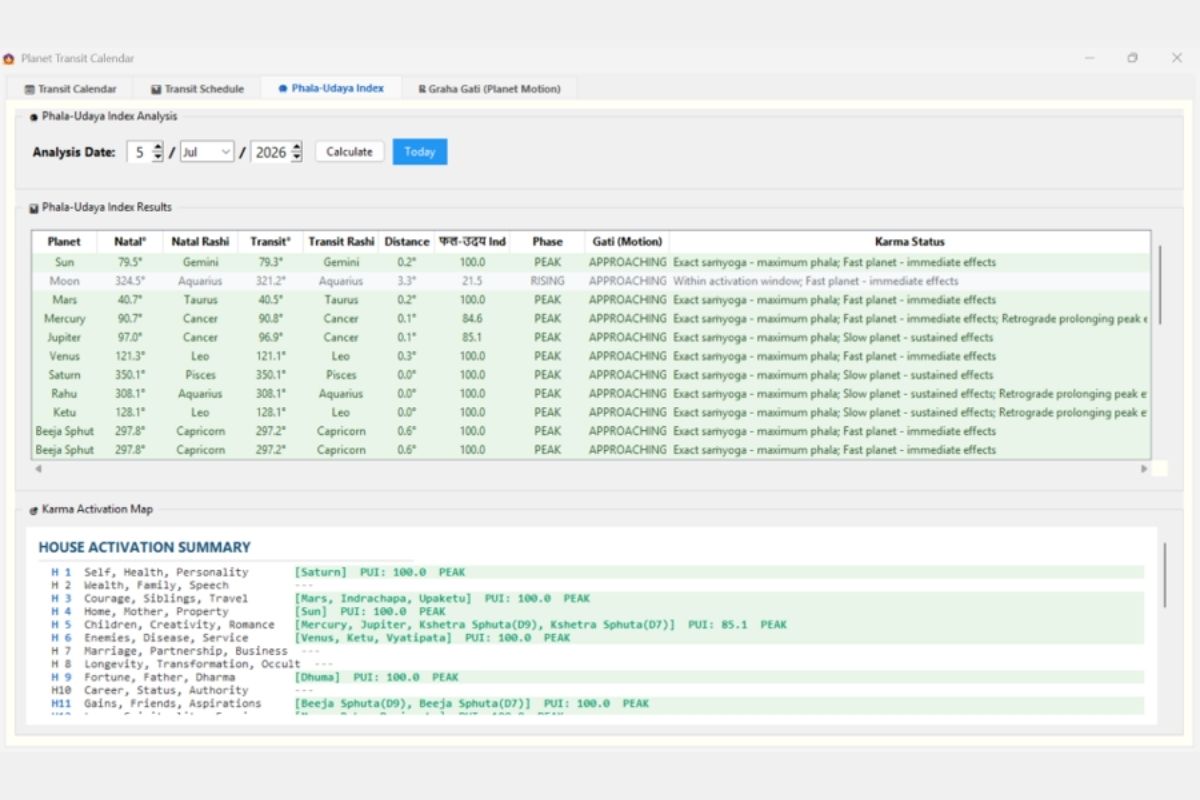Click the Karma Activation Map vertical scrollbar
The height and width of the screenshot is (800, 1200).
pyautogui.click(x=1165, y=575)
